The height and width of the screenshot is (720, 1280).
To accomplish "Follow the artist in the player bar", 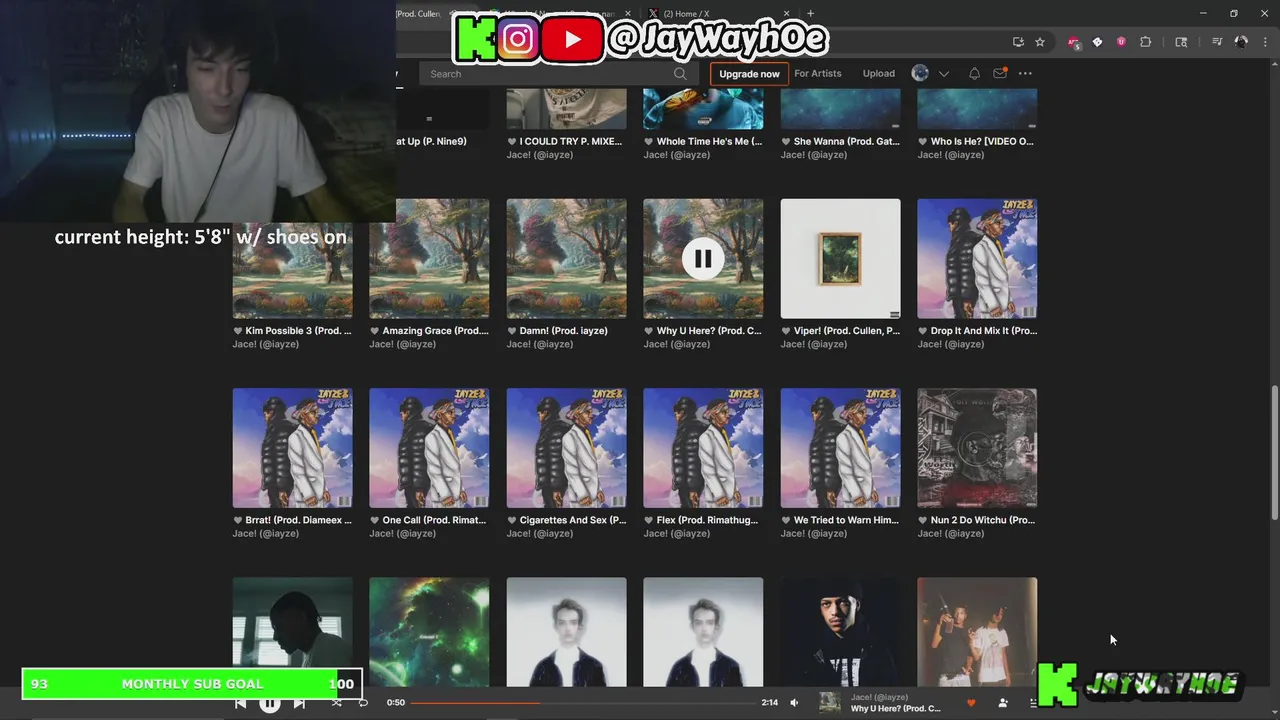I will coord(1003,703).
